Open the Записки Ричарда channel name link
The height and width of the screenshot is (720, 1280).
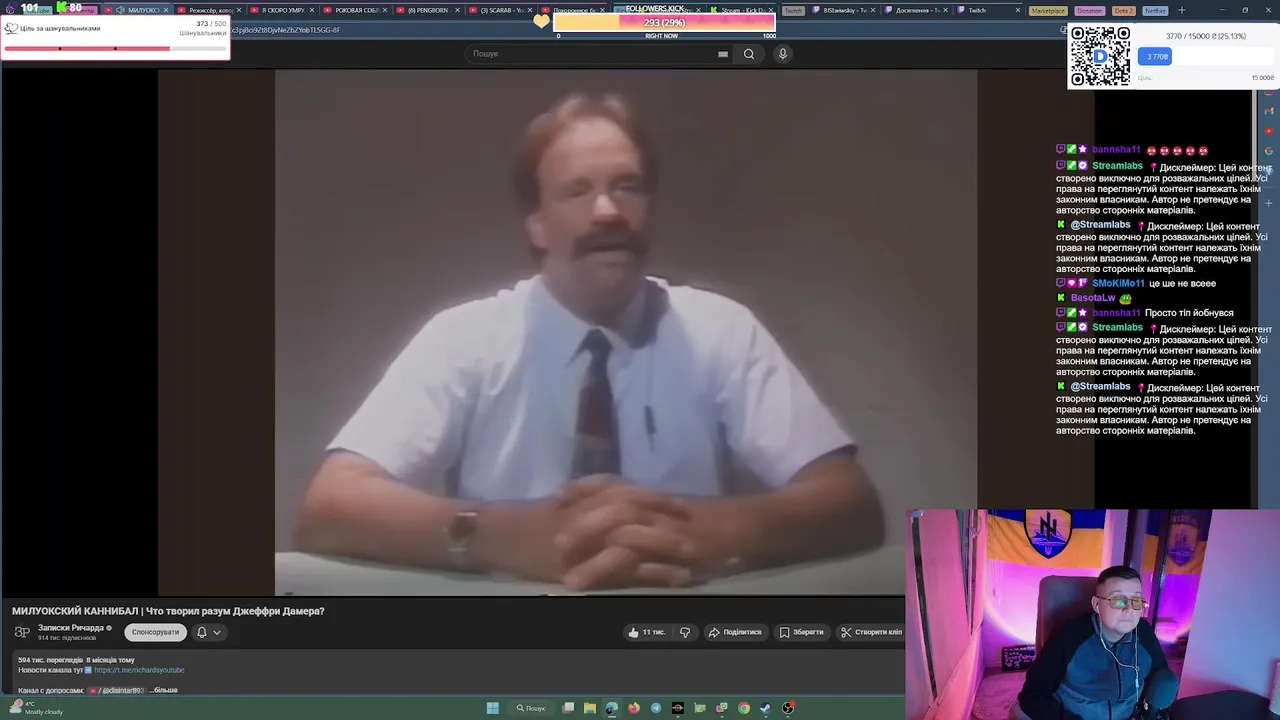click(71, 628)
